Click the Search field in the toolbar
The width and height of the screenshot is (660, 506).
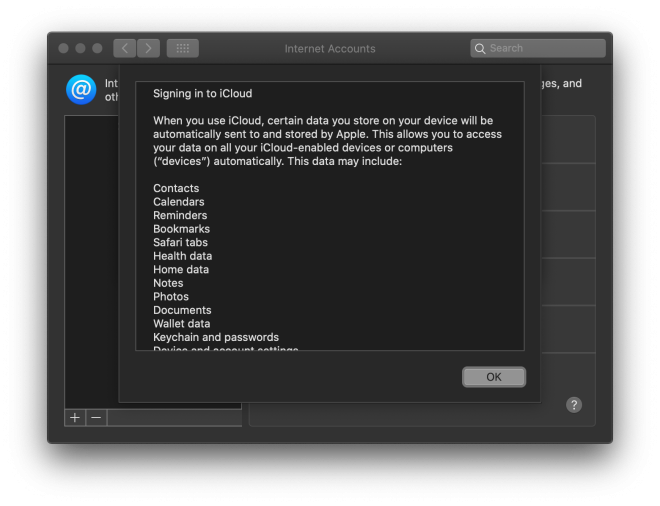538,48
